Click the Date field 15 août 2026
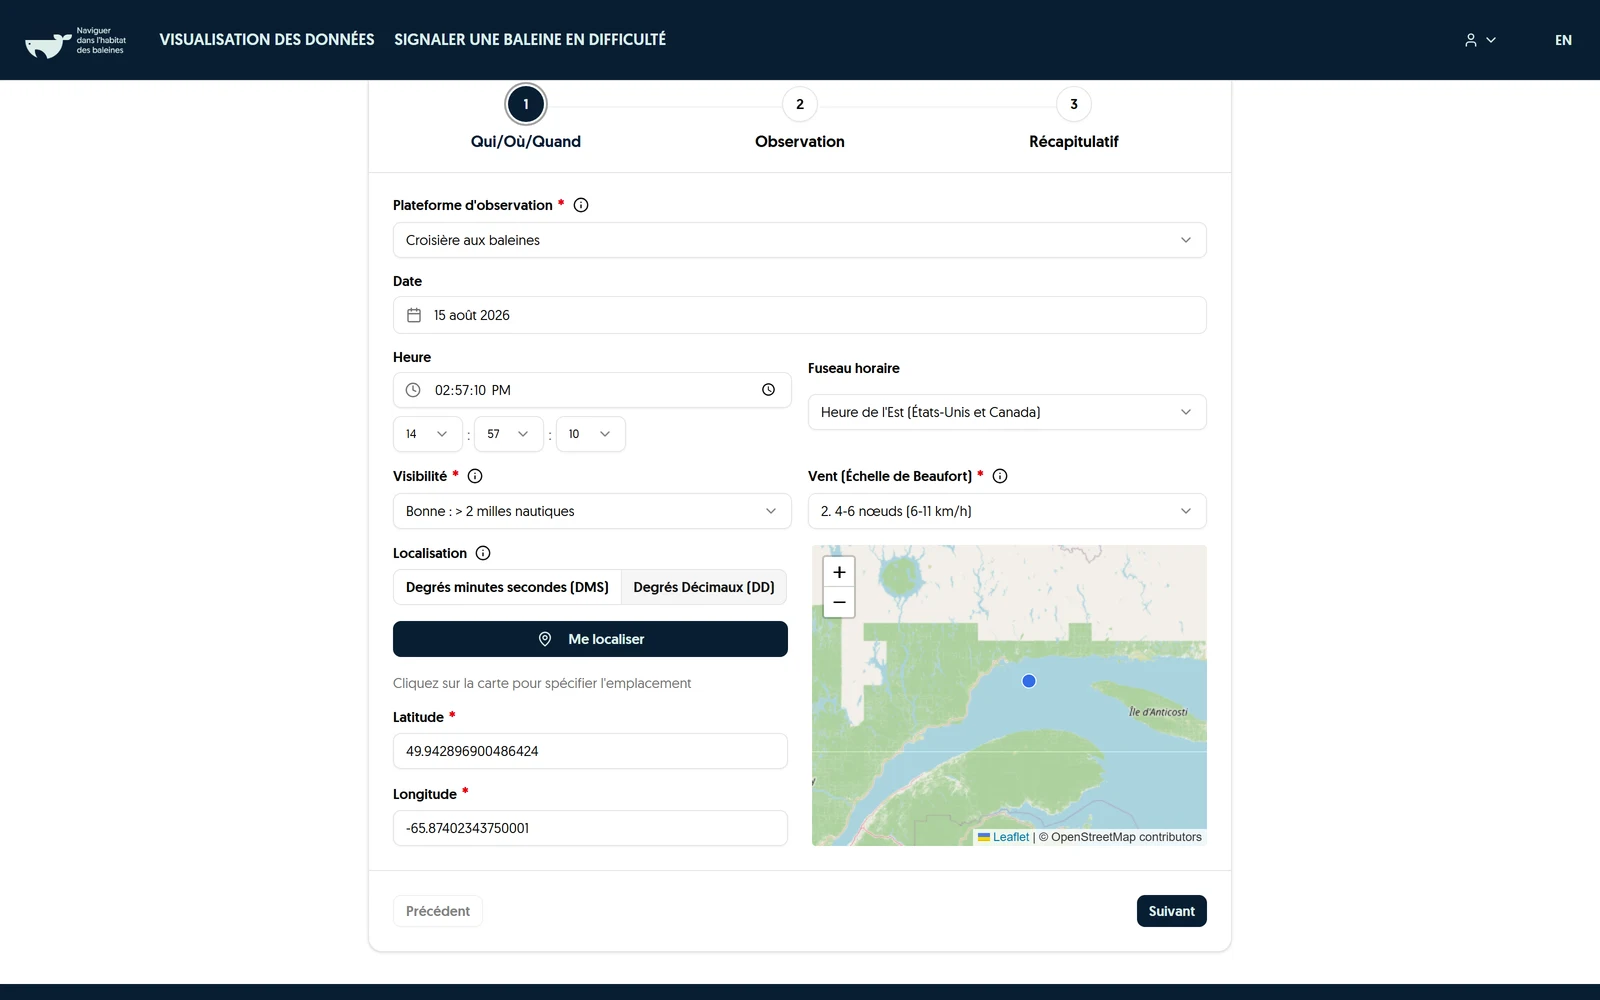The image size is (1600, 1000). (800, 315)
